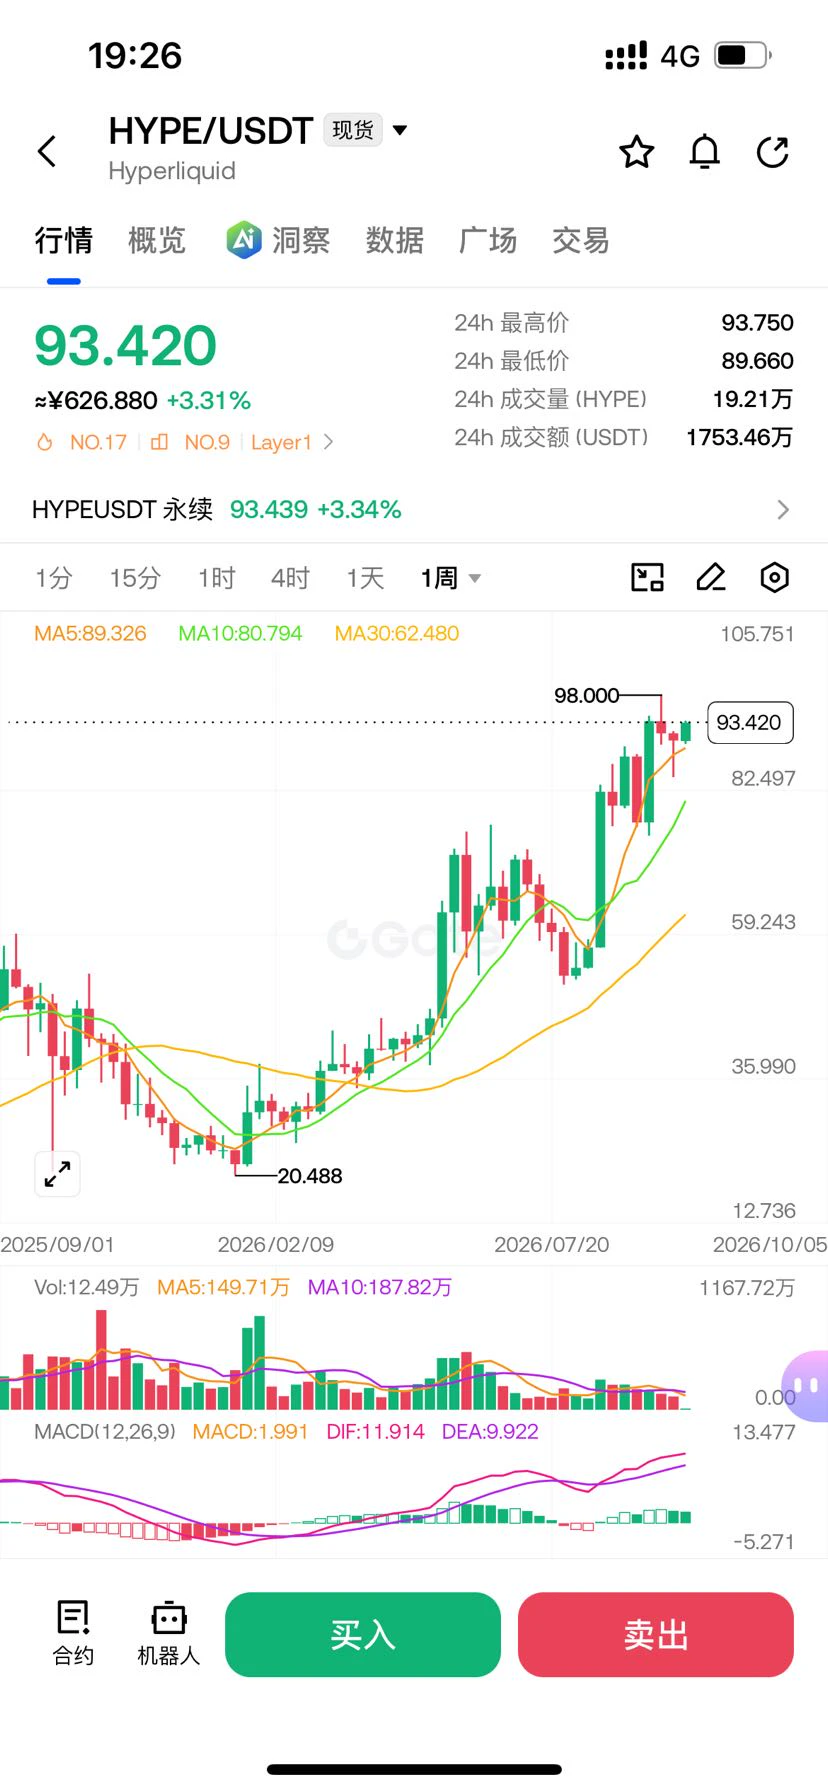828x1792 pixels.
Task: Tap the MA30:62.480 indicator label
Action: (x=397, y=633)
